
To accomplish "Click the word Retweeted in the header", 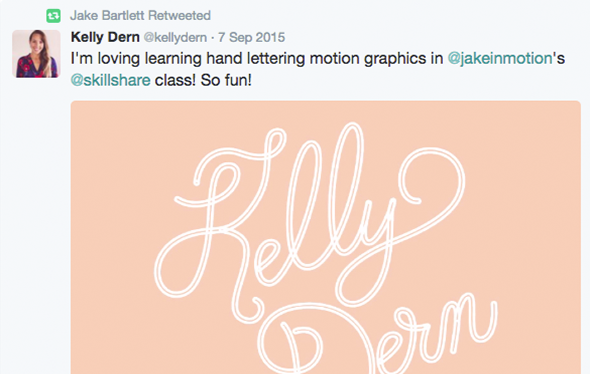I will coord(179,16).
